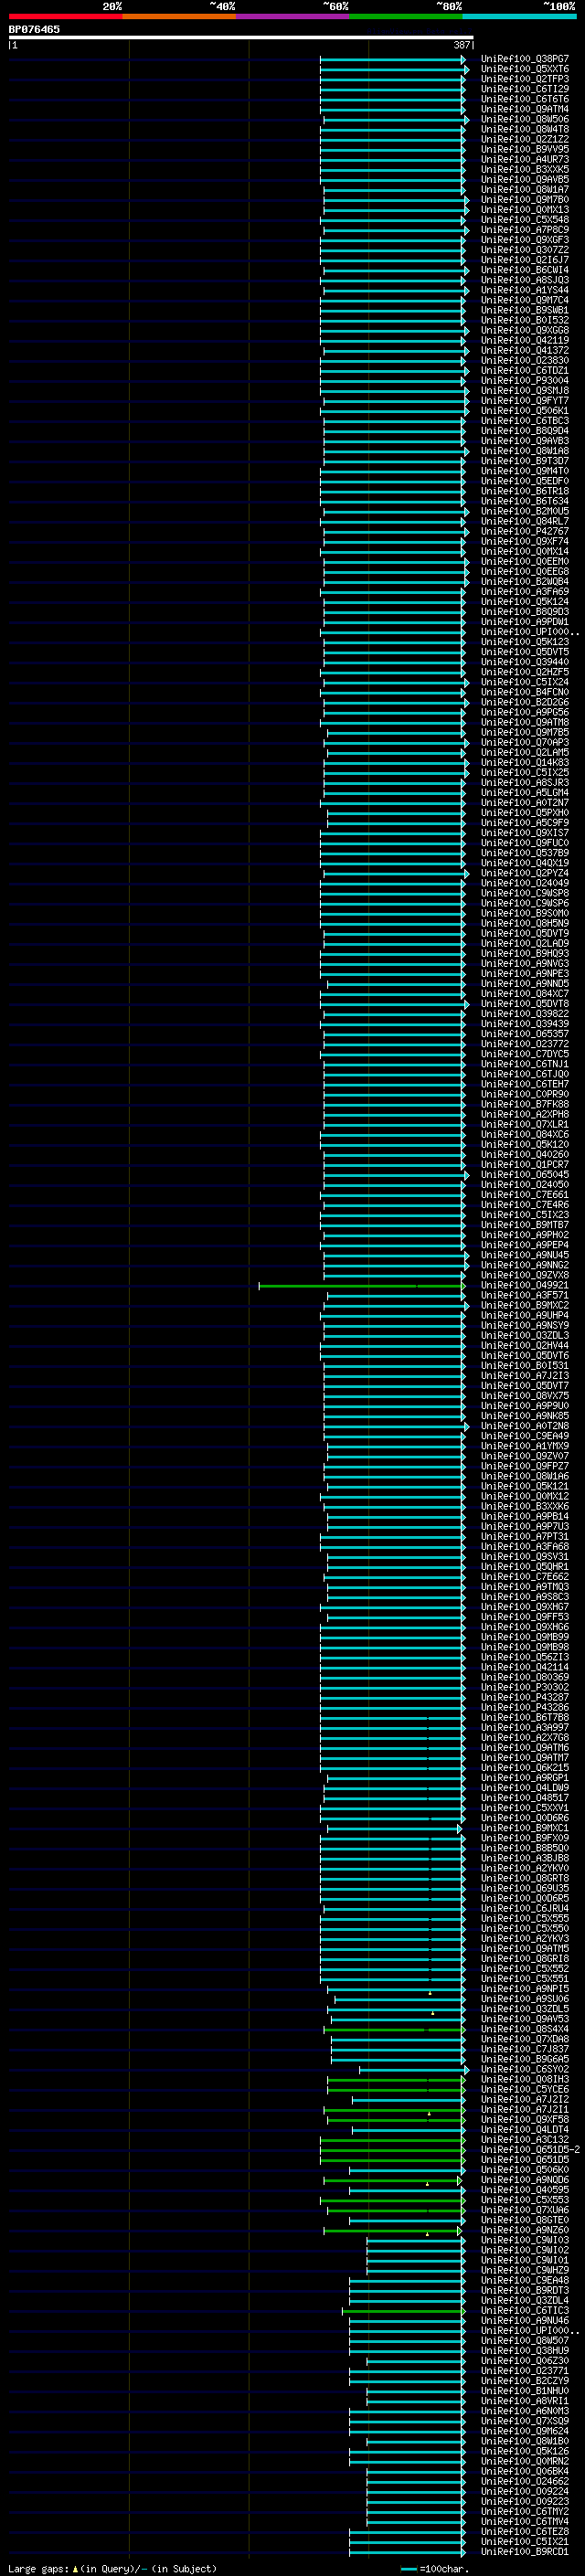Select hit label UniRef100_B9MXC2
This screenshot has width=585, height=2576.
pos(525,1306)
